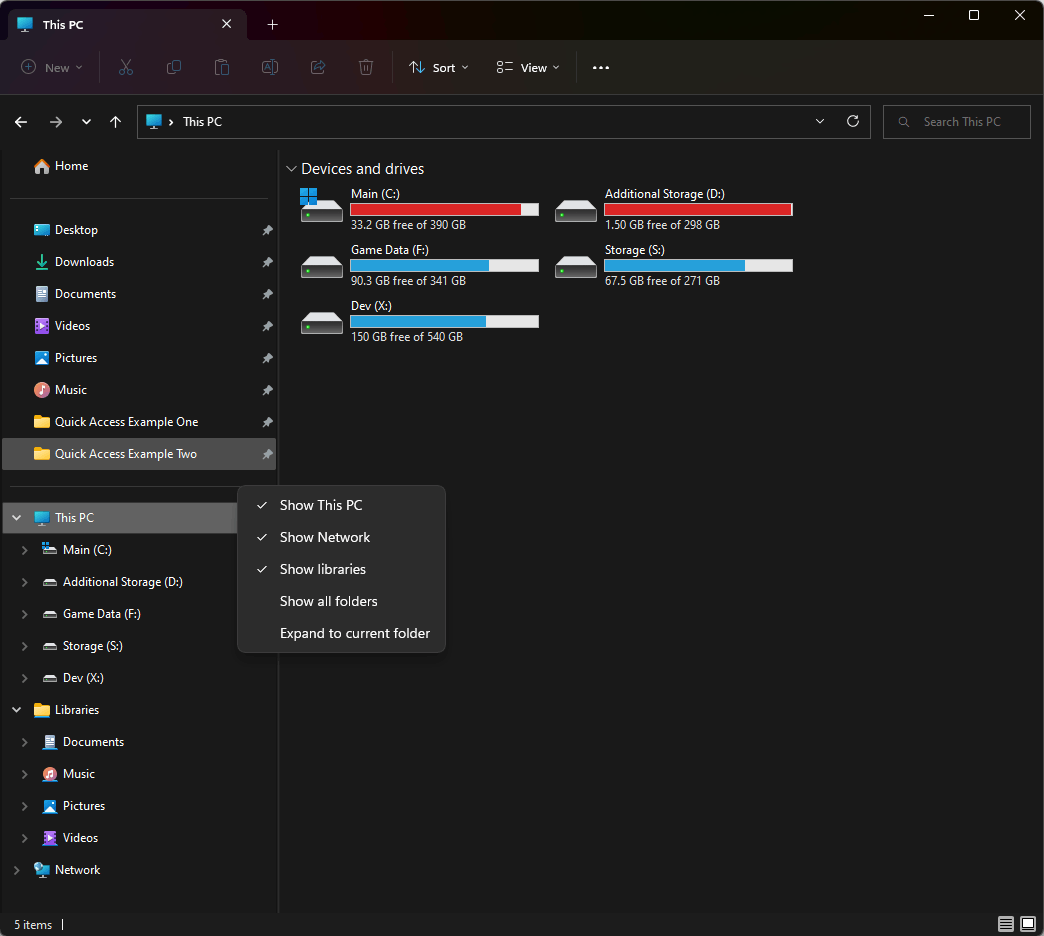The height and width of the screenshot is (936, 1044).
Task: Choose Expand to current folder
Action: pos(341,633)
